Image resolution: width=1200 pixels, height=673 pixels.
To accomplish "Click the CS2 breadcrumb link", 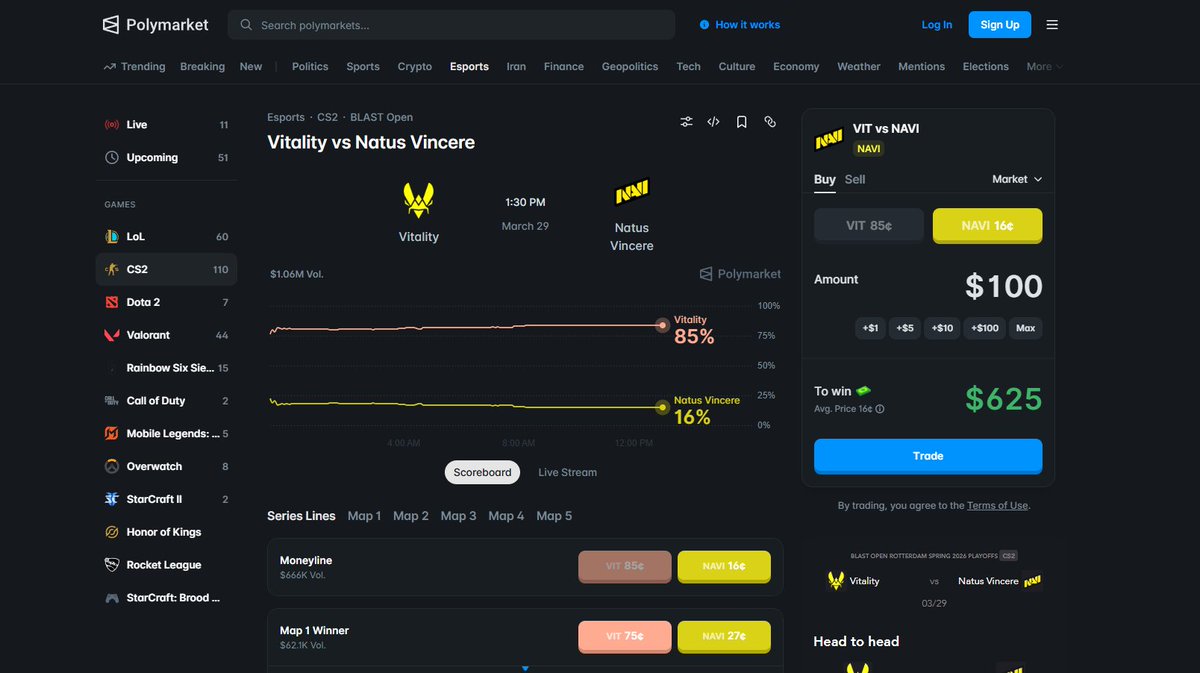I will (x=327, y=118).
